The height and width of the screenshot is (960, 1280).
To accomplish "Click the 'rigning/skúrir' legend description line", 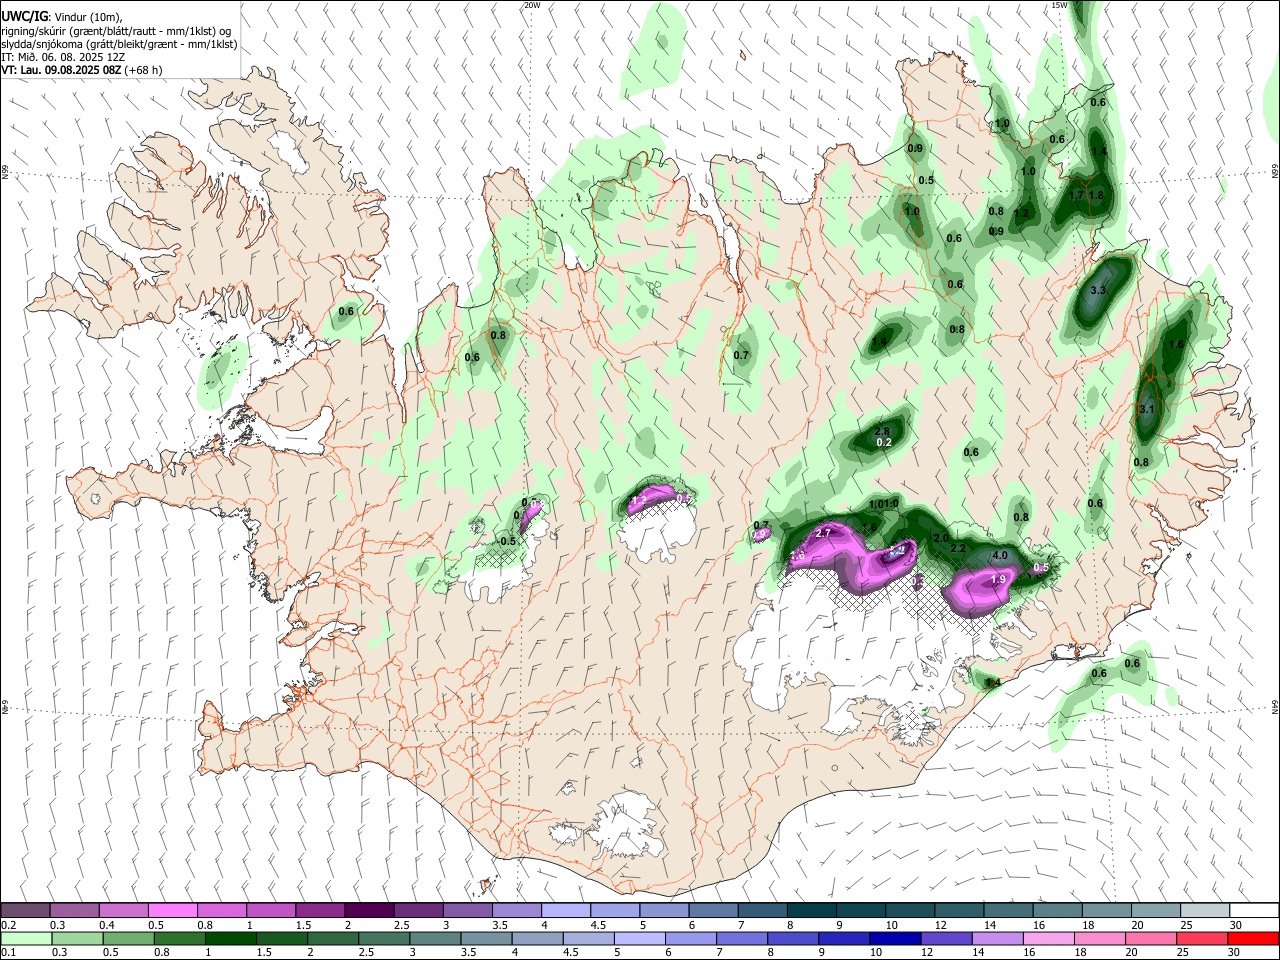I will tap(115, 31).
